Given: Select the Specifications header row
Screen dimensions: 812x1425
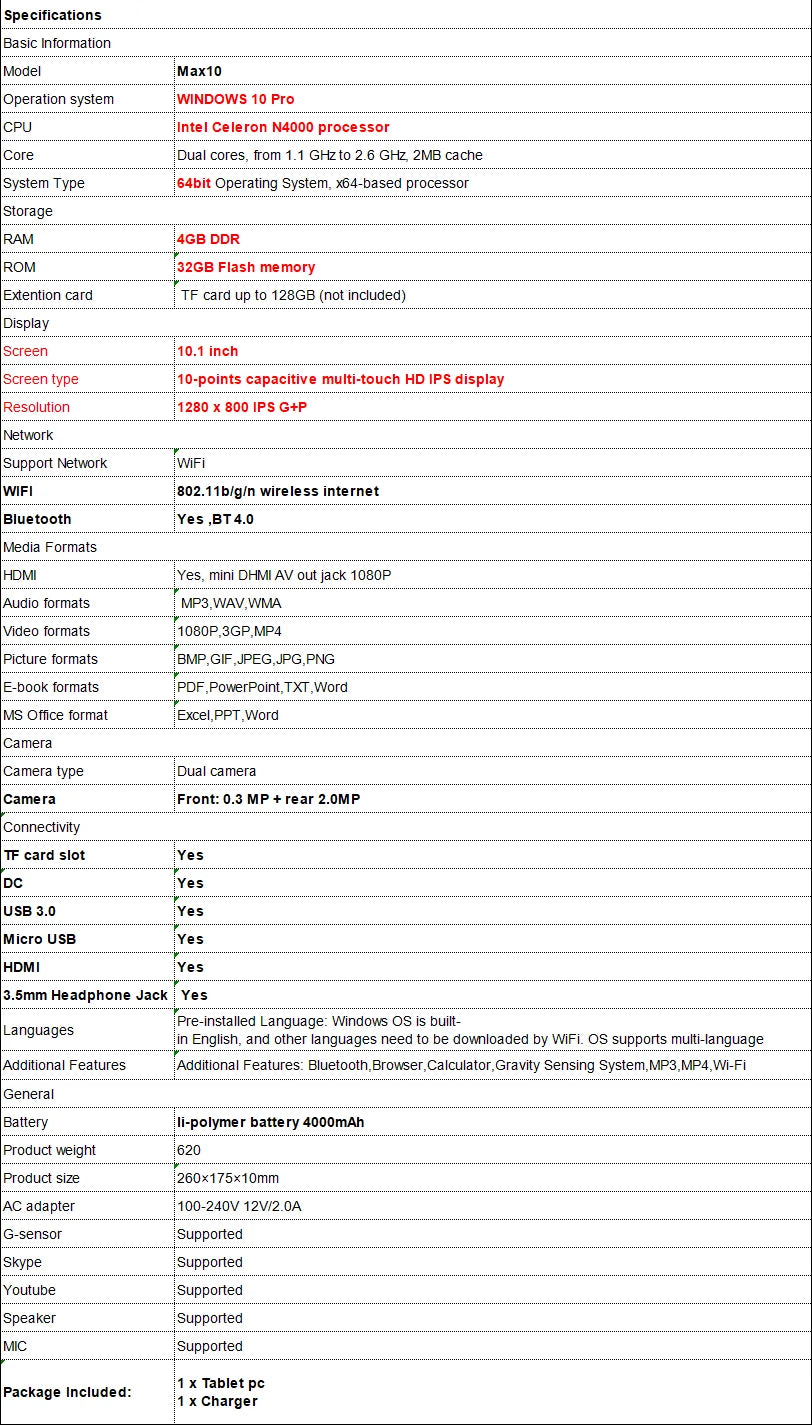Looking at the screenshot, I should (x=406, y=15).
